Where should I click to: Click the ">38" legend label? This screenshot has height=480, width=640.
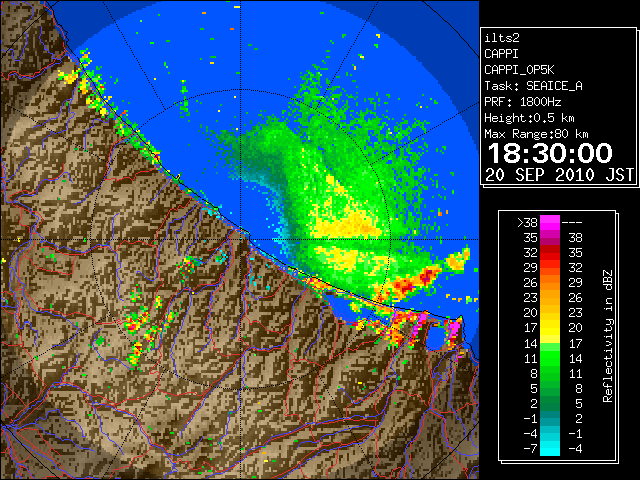coord(527,222)
